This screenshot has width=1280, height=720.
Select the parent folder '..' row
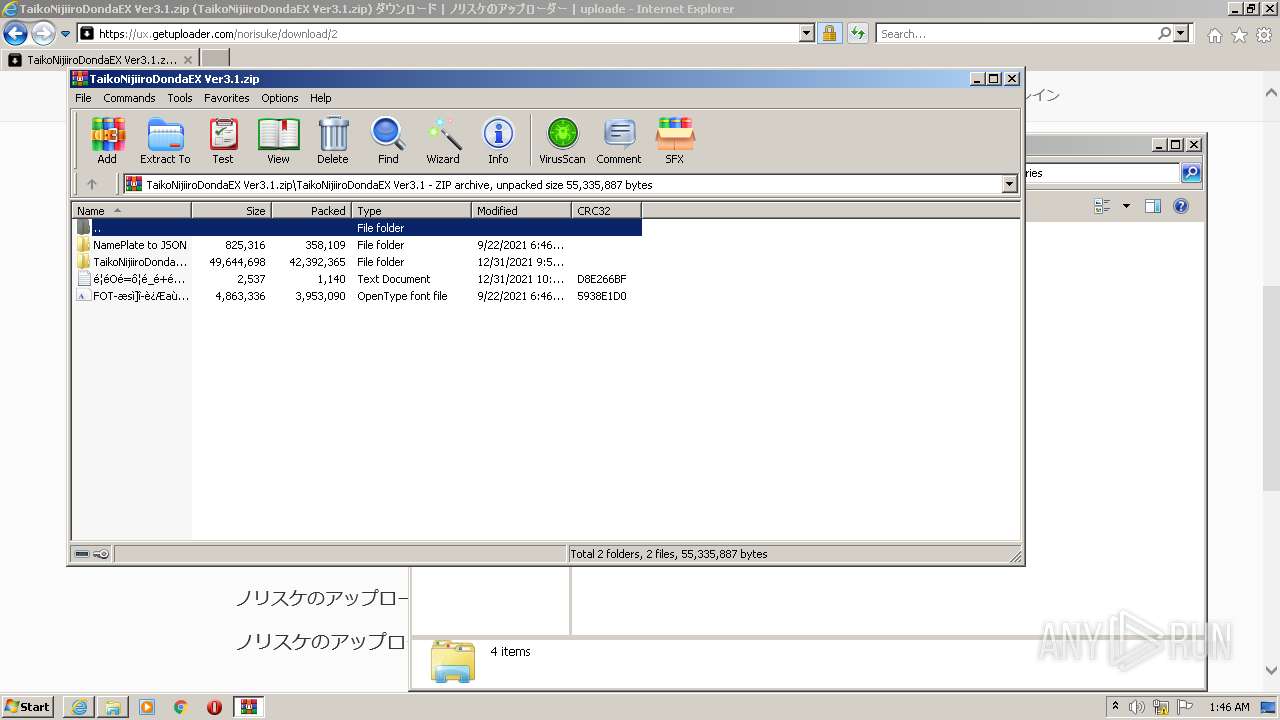(x=357, y=228)
